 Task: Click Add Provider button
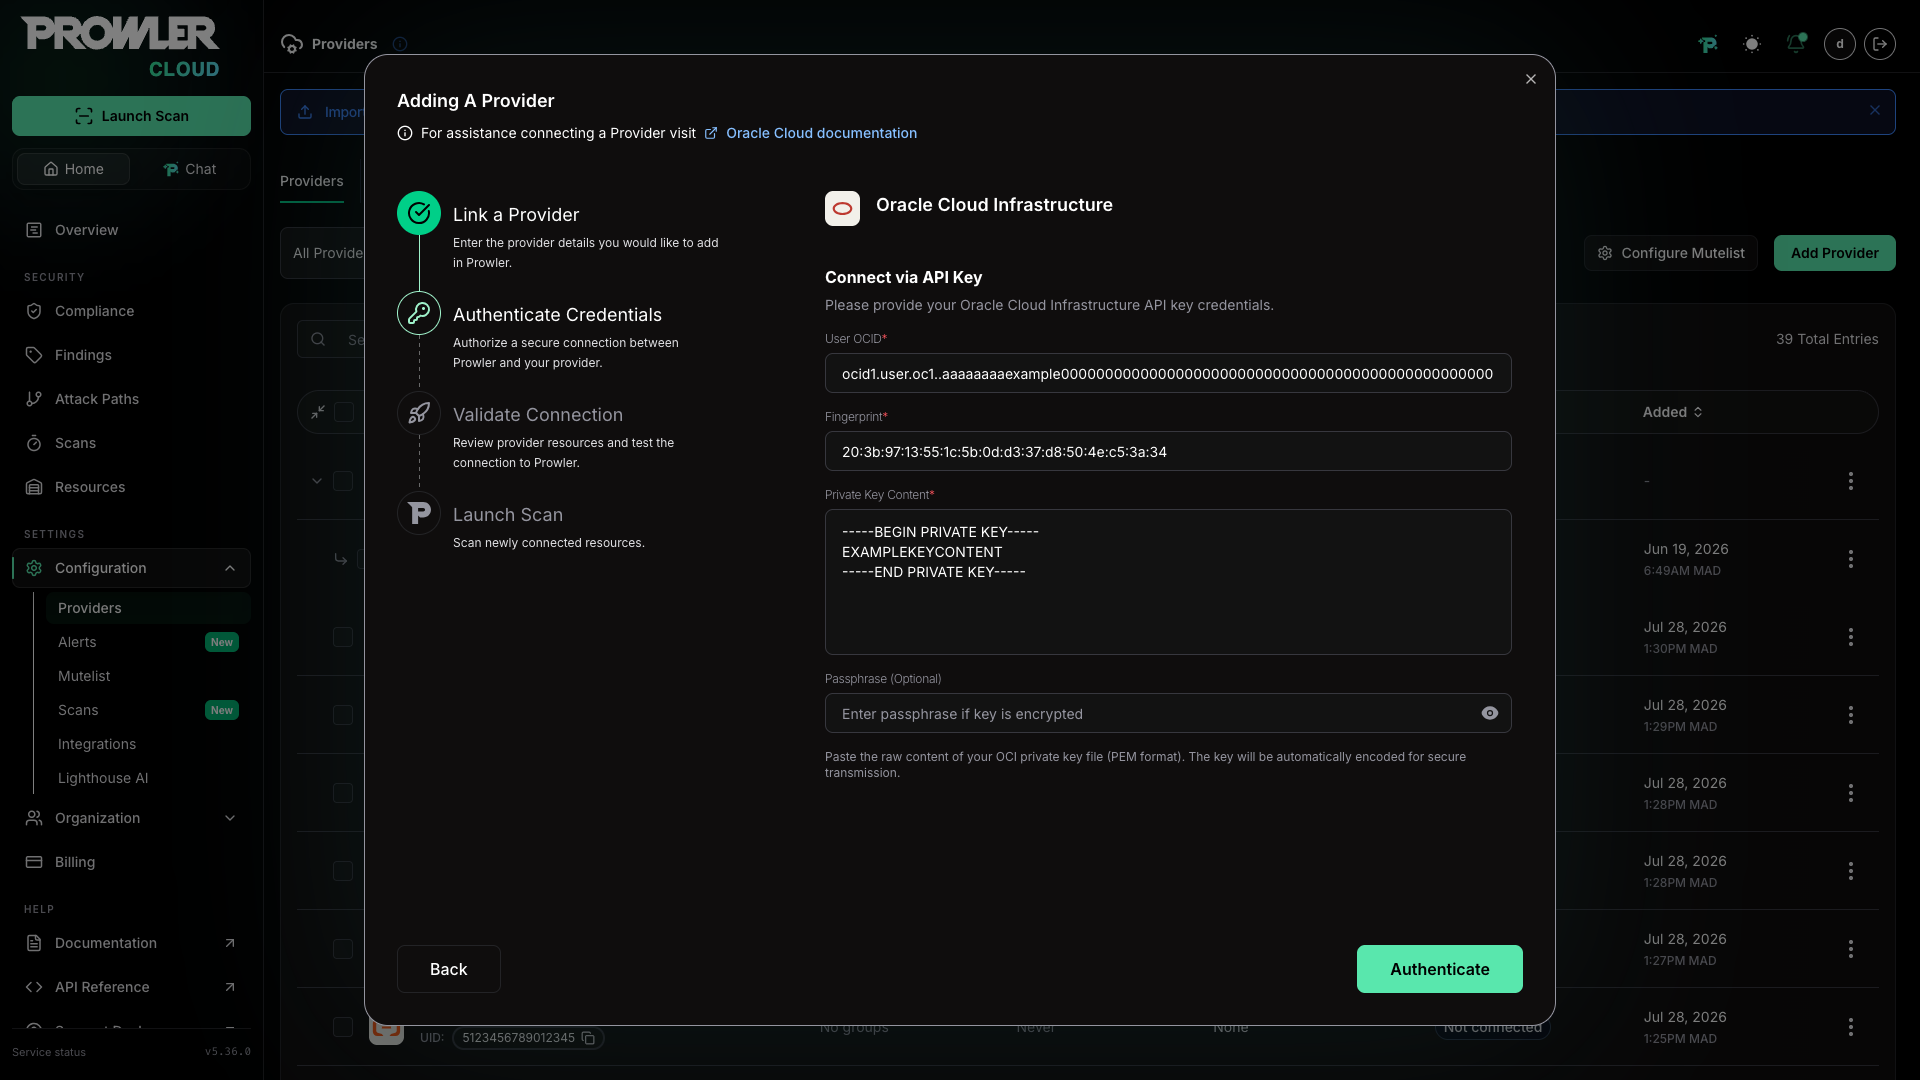[x=1834, y=253]
